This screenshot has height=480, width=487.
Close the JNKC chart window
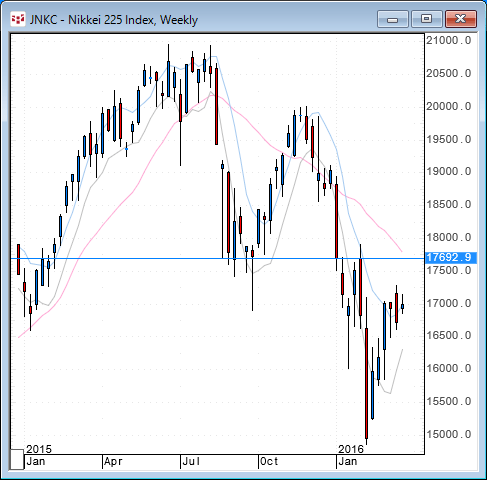coord(461,19)
